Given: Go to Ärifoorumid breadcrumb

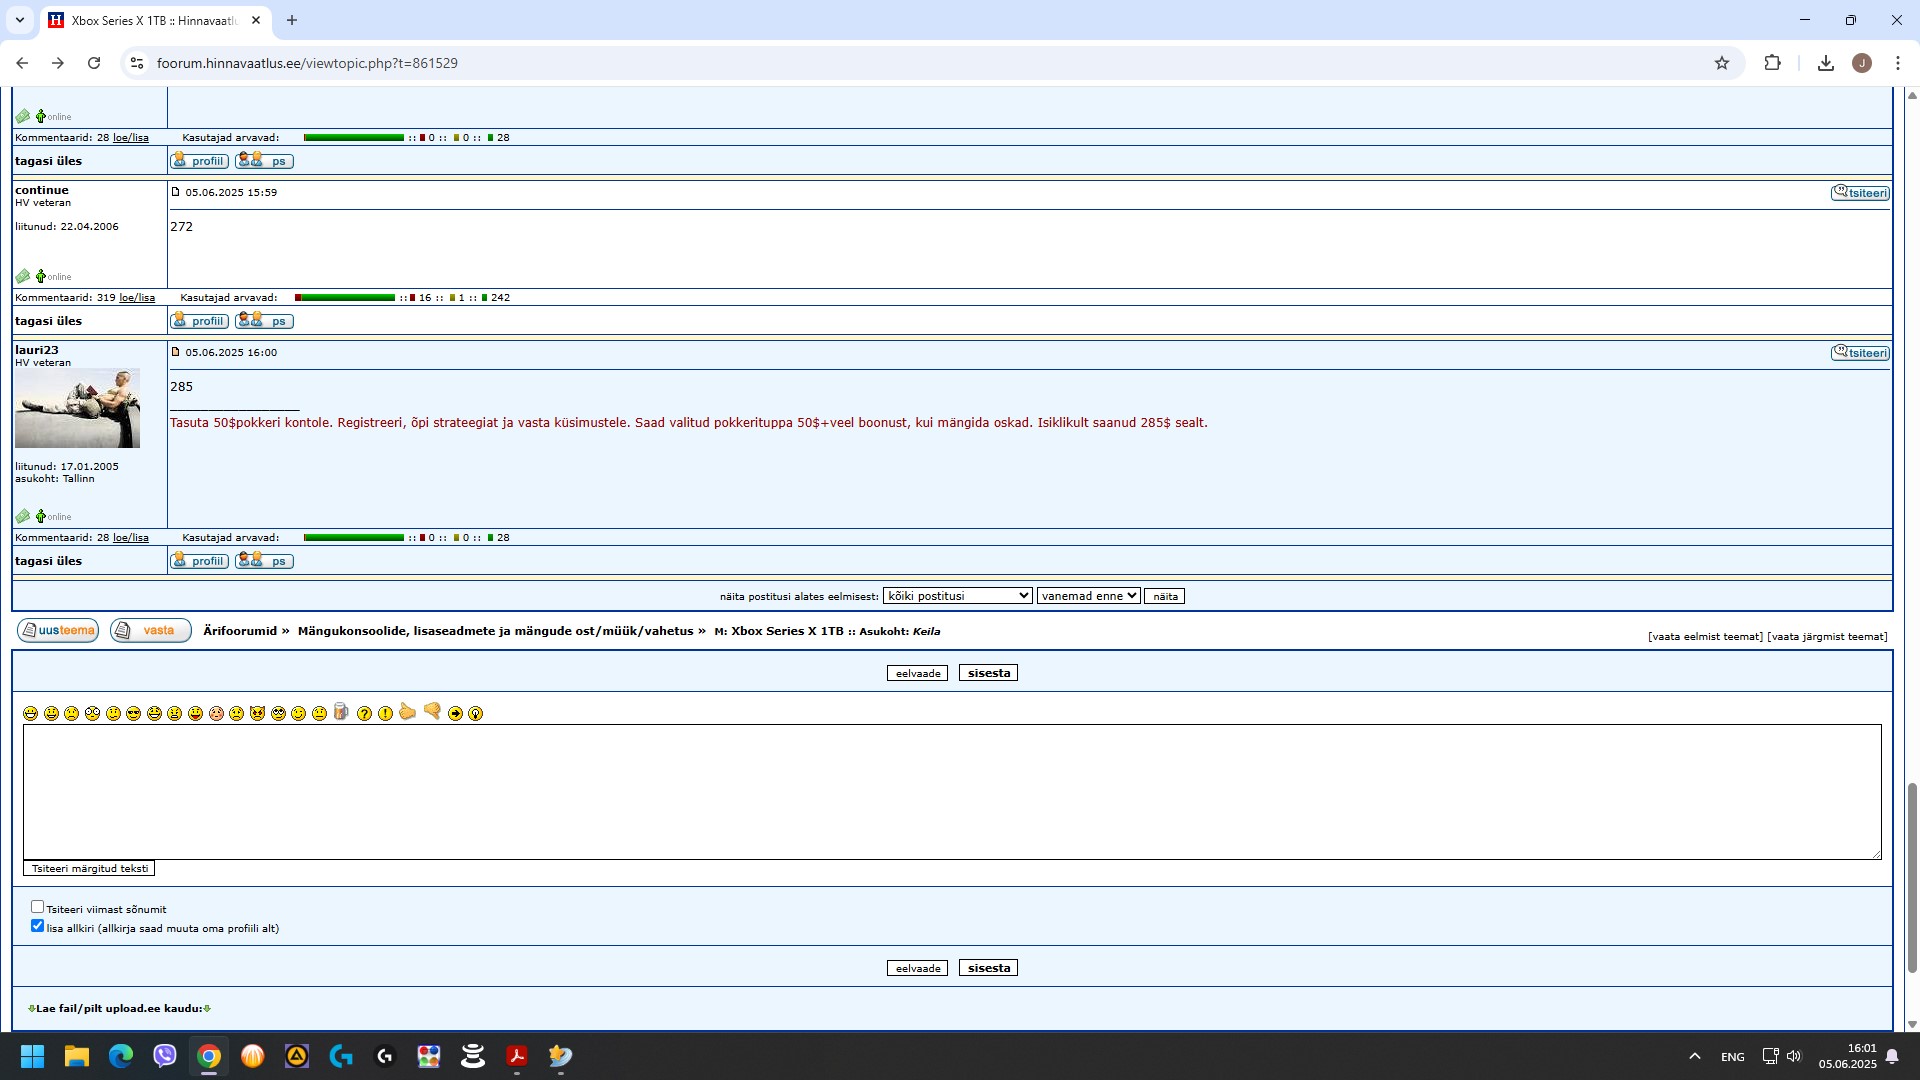Looking at the screenshot, I should tap(239, 631).
